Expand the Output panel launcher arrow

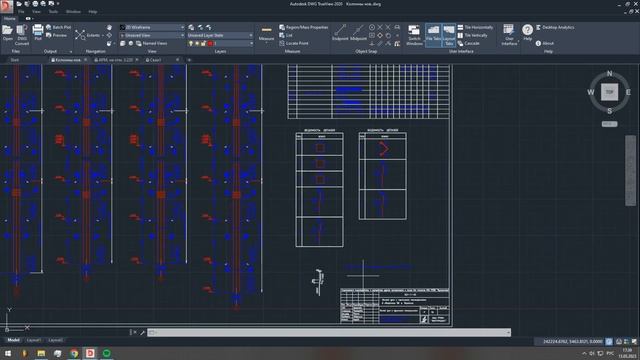pos(71,52)
